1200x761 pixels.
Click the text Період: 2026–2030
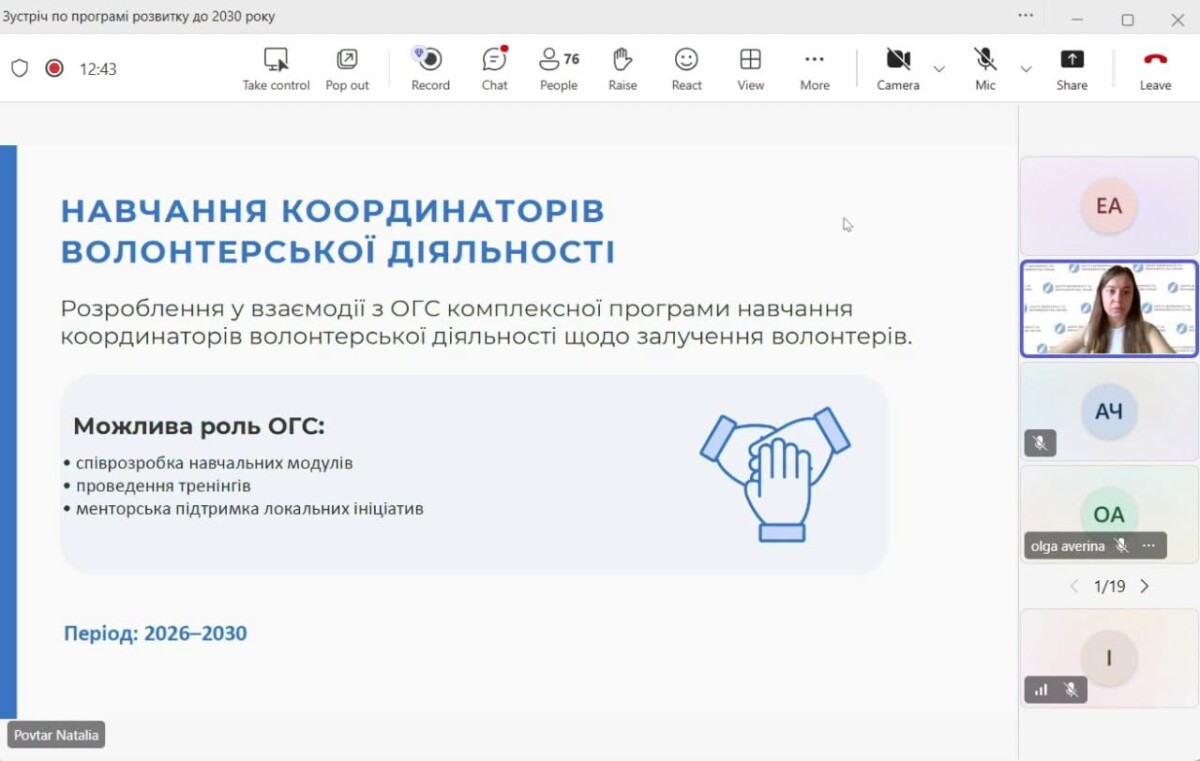tap(155, 633)
